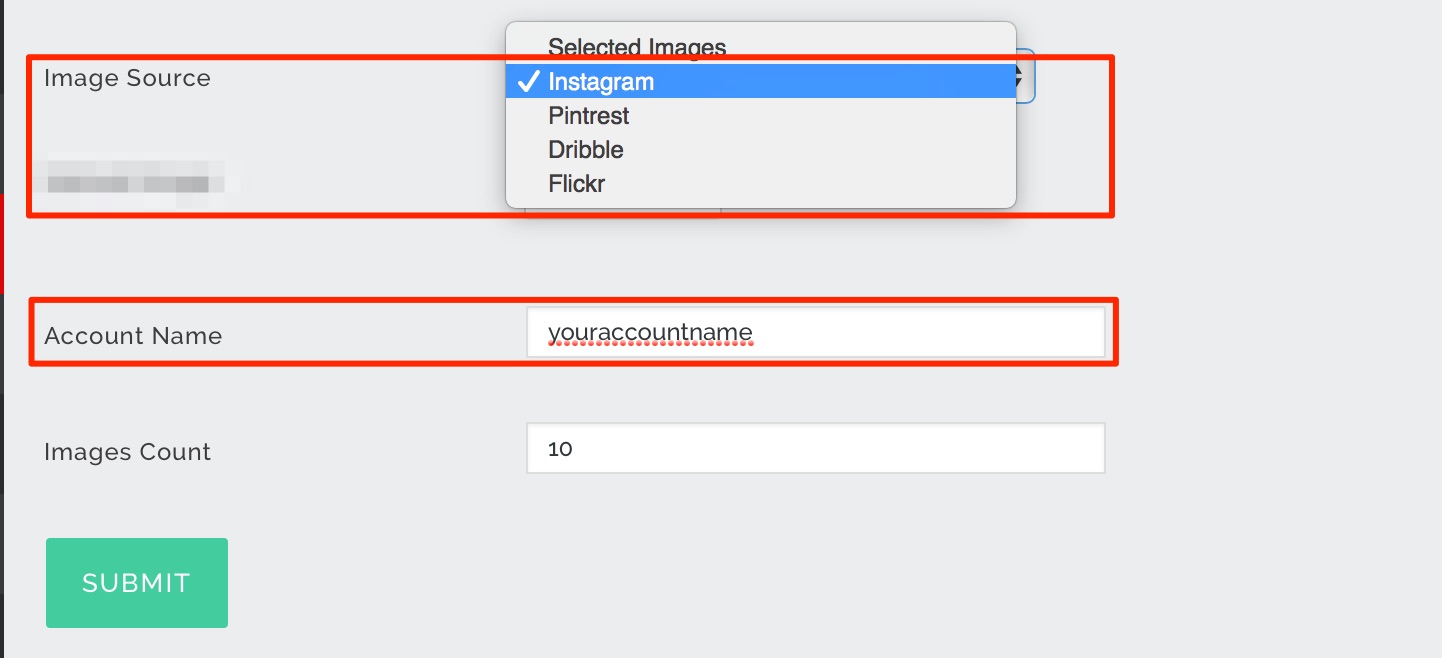The height and width of the screenshot is (658, 1442).
Task: Choose the Selected Images option
Action: coord(637,47)
